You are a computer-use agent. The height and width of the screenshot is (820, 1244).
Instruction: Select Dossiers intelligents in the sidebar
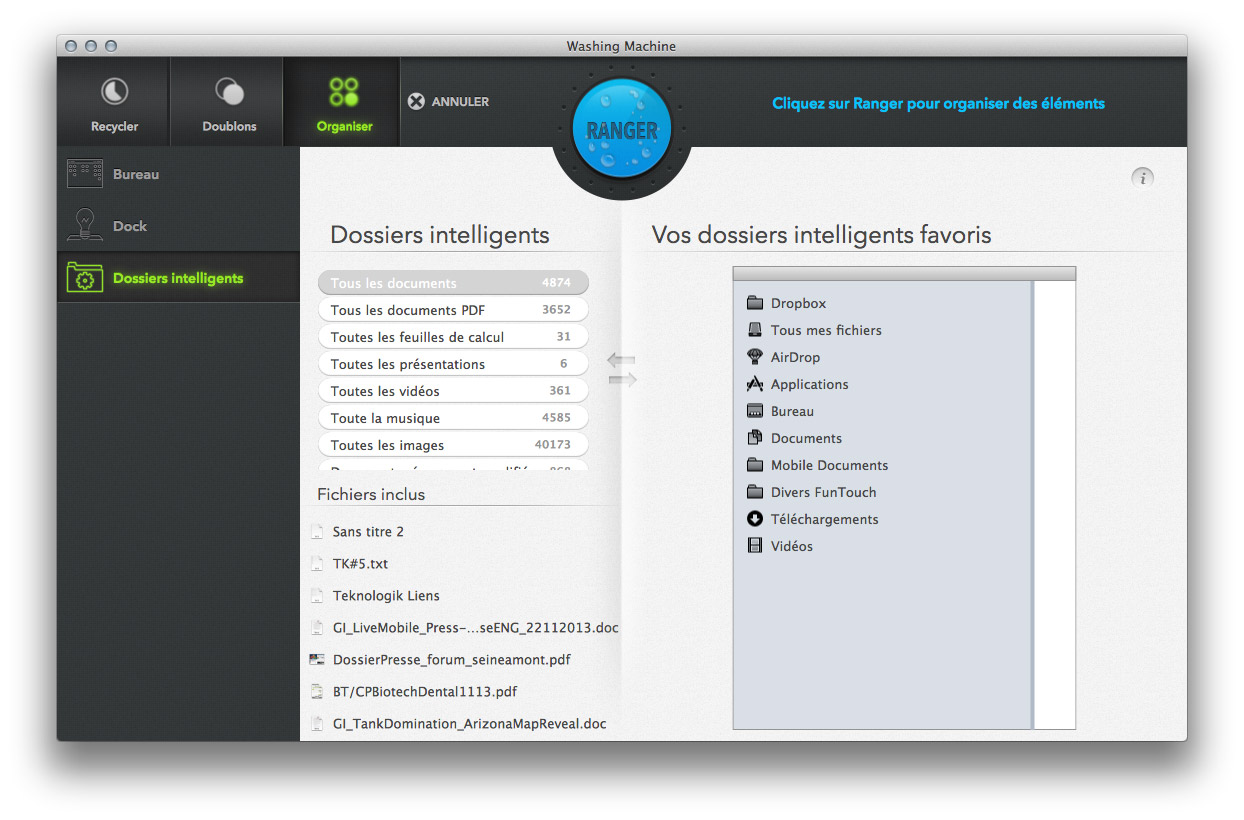[x=179, y=278]
